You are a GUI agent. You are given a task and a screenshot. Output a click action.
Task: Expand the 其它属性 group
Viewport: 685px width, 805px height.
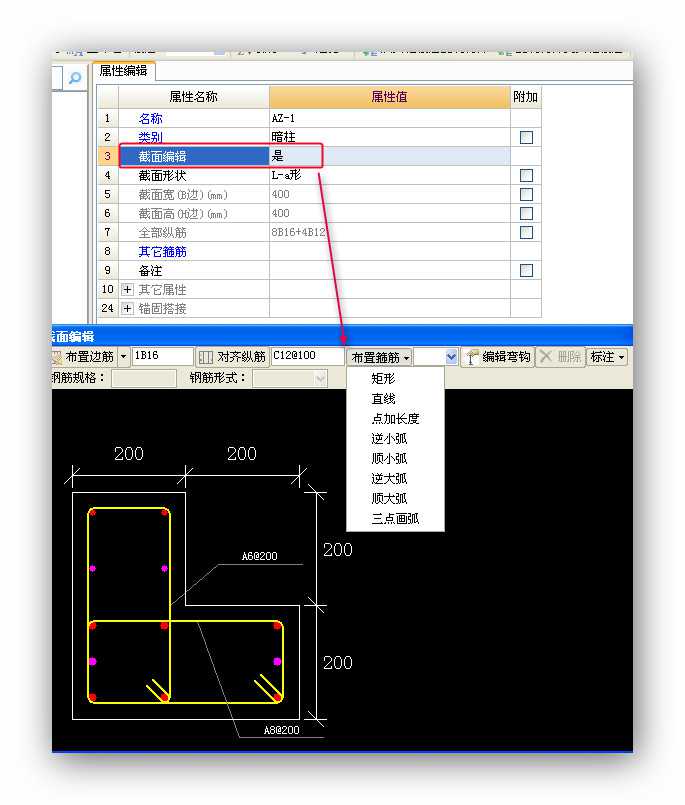tap(127, 290)
